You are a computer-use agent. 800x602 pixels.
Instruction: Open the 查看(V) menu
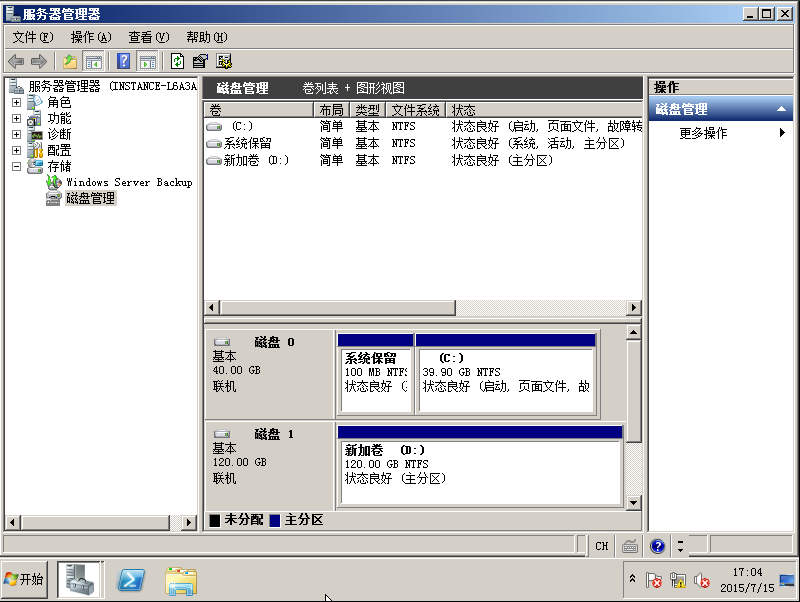pyautogui.click(x=148, y=37)
